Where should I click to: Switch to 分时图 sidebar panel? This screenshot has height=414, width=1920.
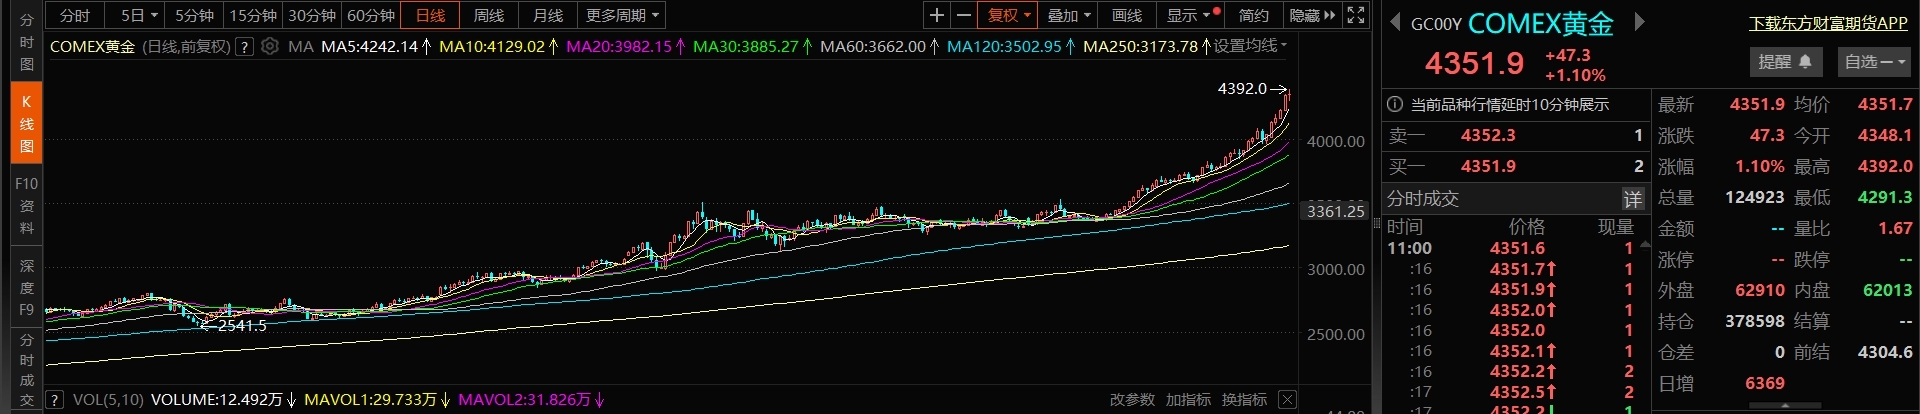[x=26, y=42]
